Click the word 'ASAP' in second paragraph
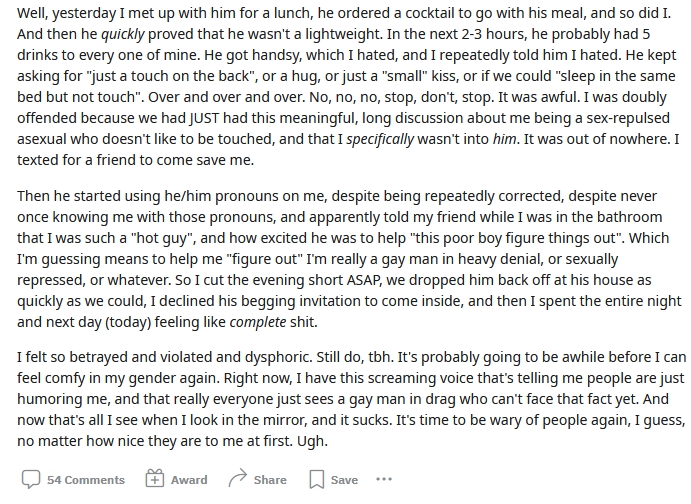The height and width of the screenshot is (504, 691). coord(363,280)
